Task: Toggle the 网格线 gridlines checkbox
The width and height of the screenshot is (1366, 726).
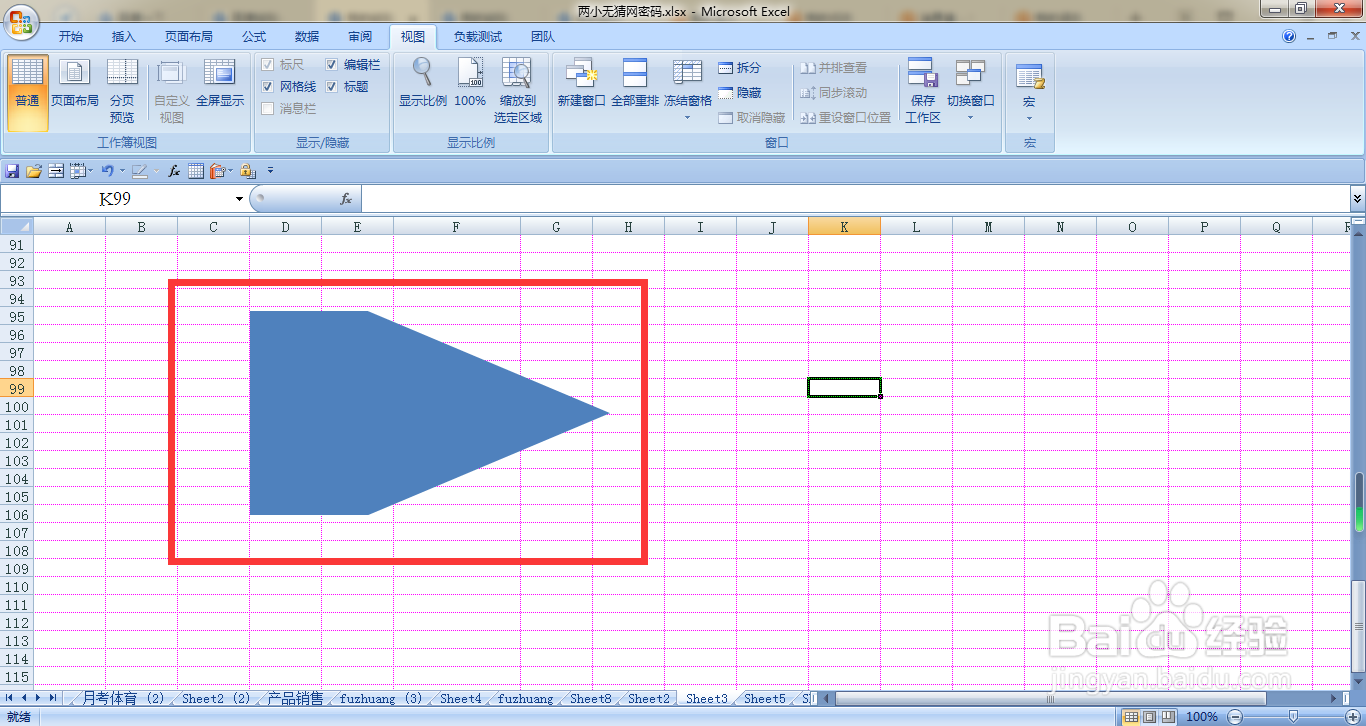Action: click(x=267, y=87)
